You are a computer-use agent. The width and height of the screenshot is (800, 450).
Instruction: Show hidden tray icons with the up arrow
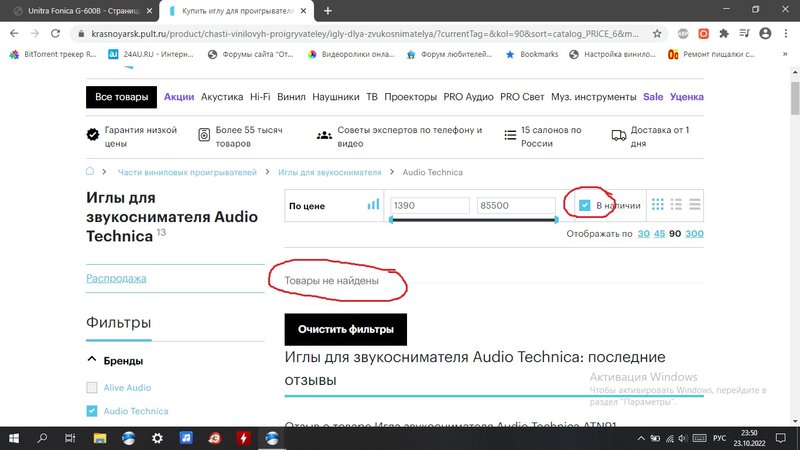pyautogui.click(x=641, y=438)
